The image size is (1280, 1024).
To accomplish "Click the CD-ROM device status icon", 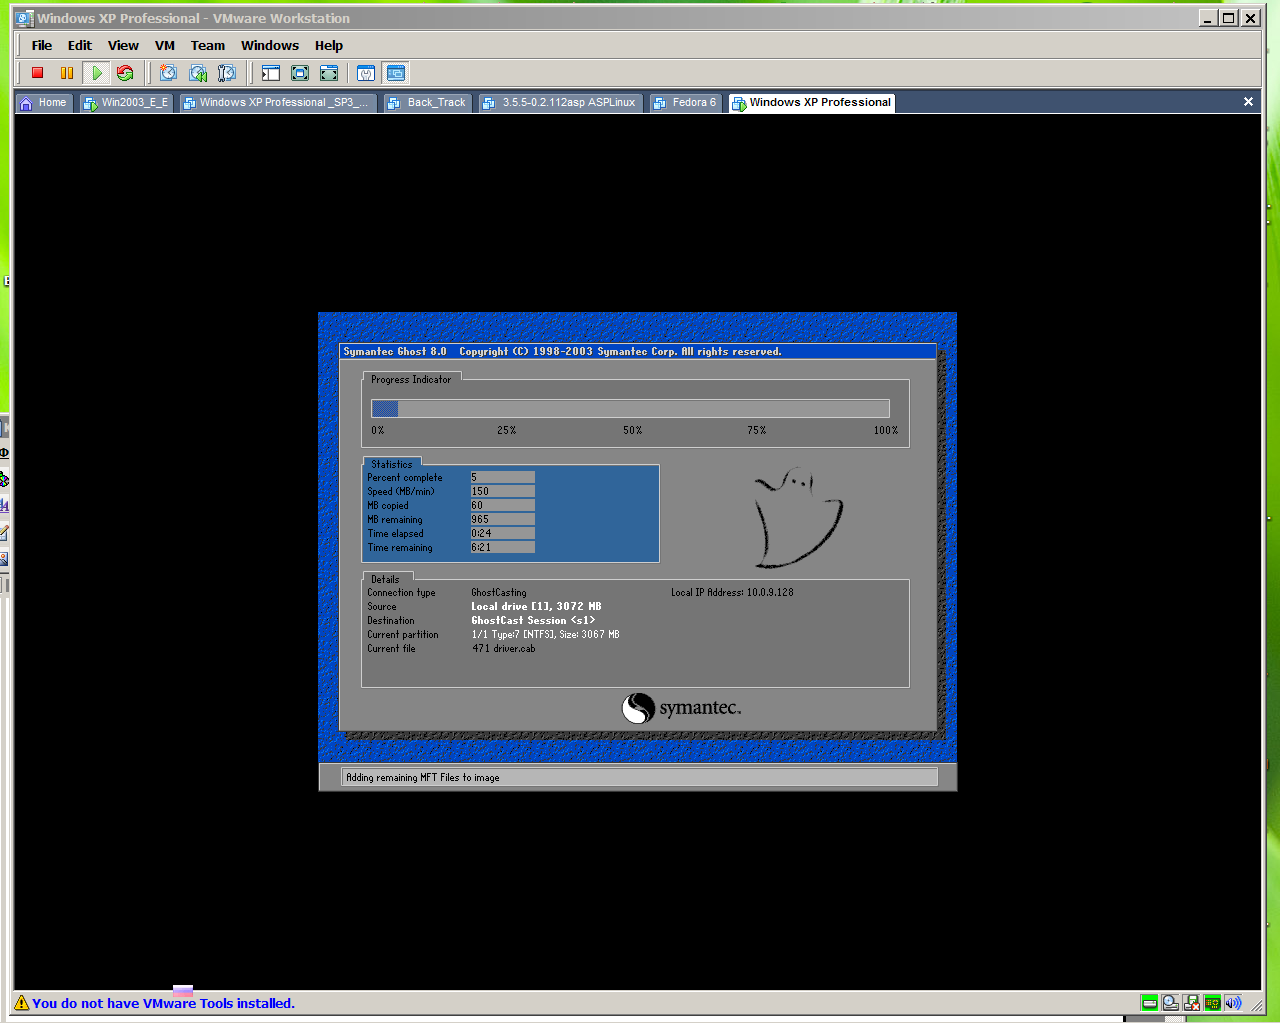I will [1171, 1003].
